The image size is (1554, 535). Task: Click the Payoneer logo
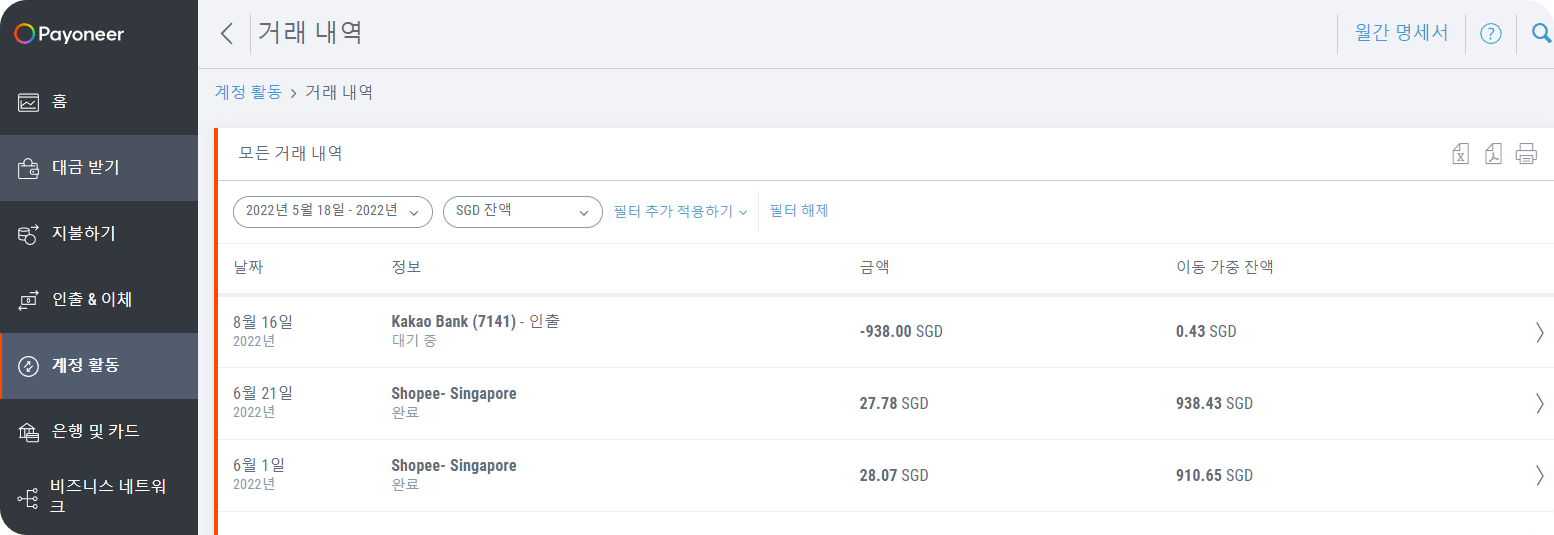click(69, 34)
